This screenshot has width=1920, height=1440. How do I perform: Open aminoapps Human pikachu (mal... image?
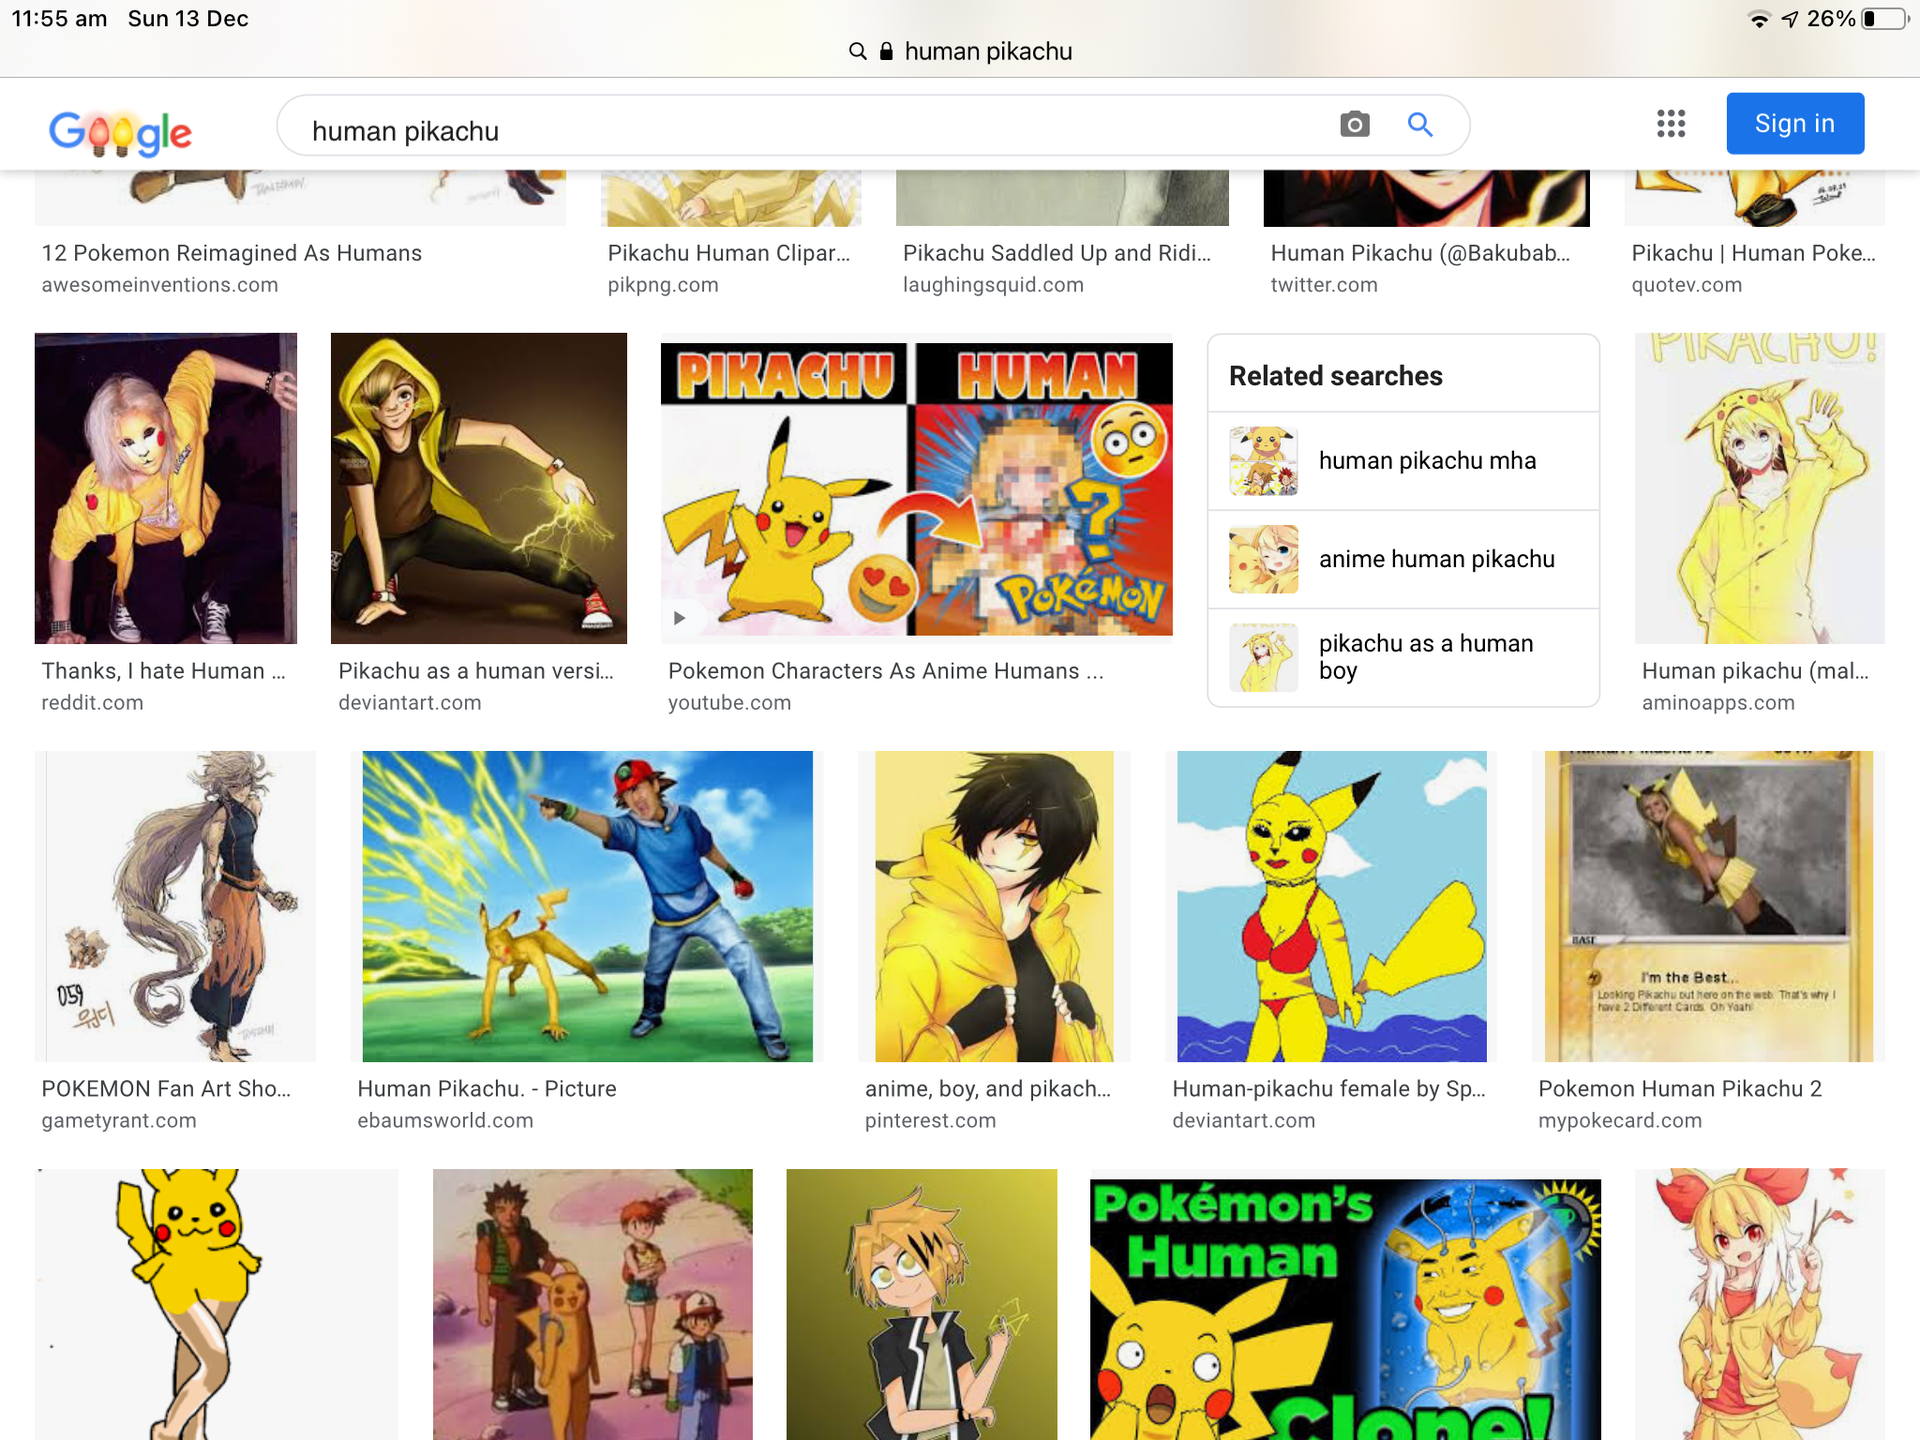coord(1760,488)
